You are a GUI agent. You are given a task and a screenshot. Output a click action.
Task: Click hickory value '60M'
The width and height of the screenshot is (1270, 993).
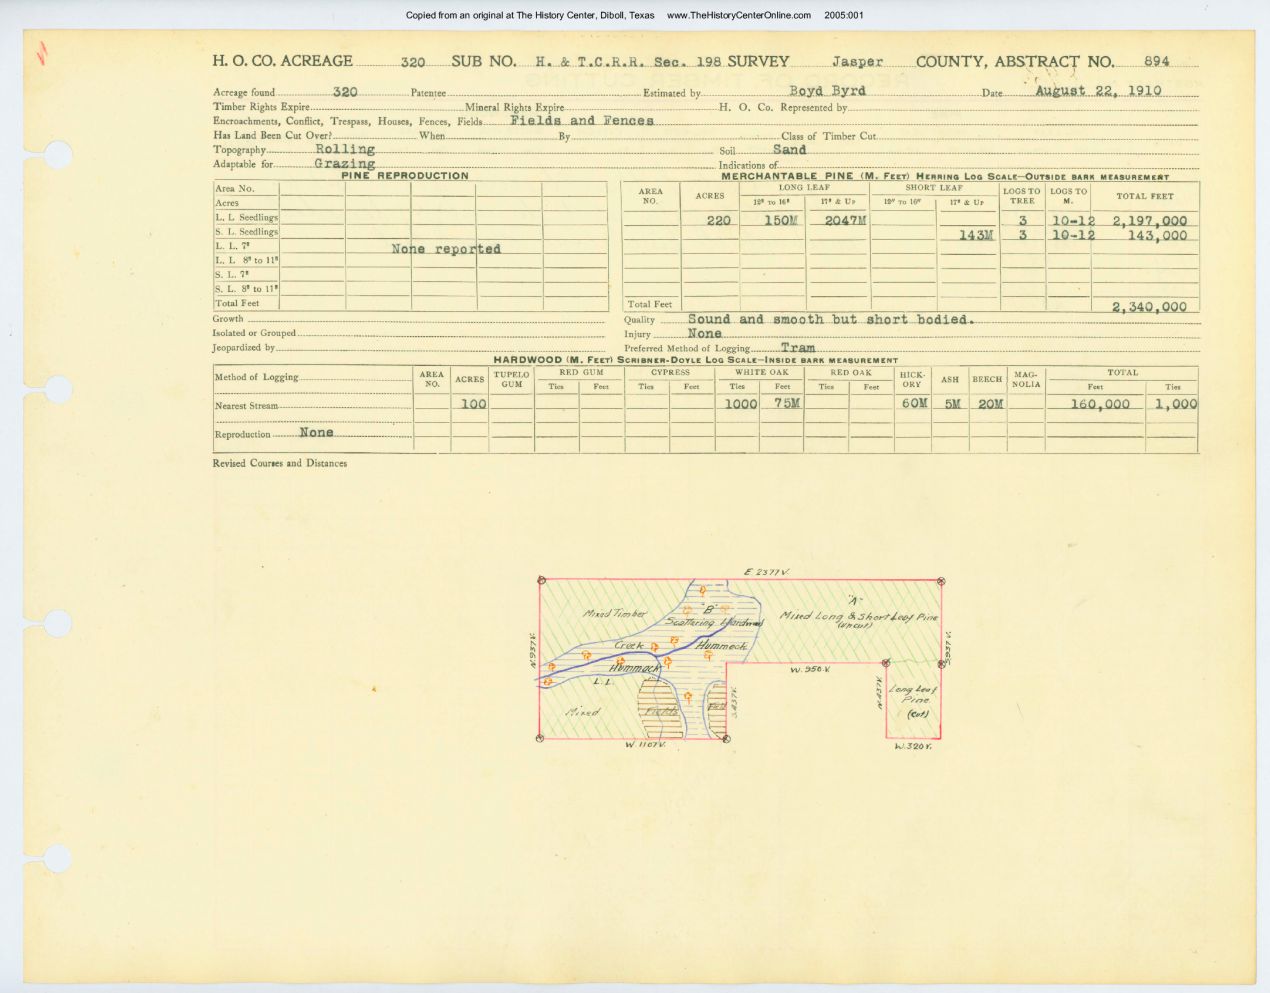point(915,404)
